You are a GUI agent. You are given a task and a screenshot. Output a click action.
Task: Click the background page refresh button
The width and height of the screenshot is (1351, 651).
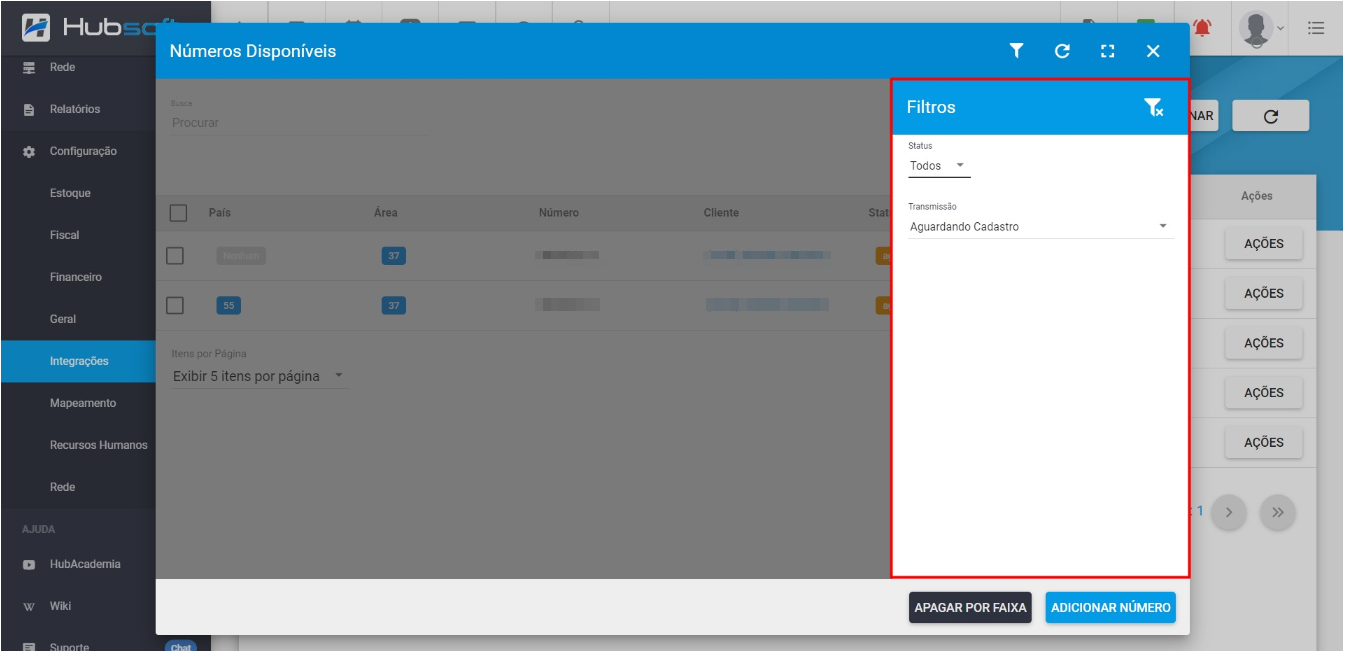1270,116
